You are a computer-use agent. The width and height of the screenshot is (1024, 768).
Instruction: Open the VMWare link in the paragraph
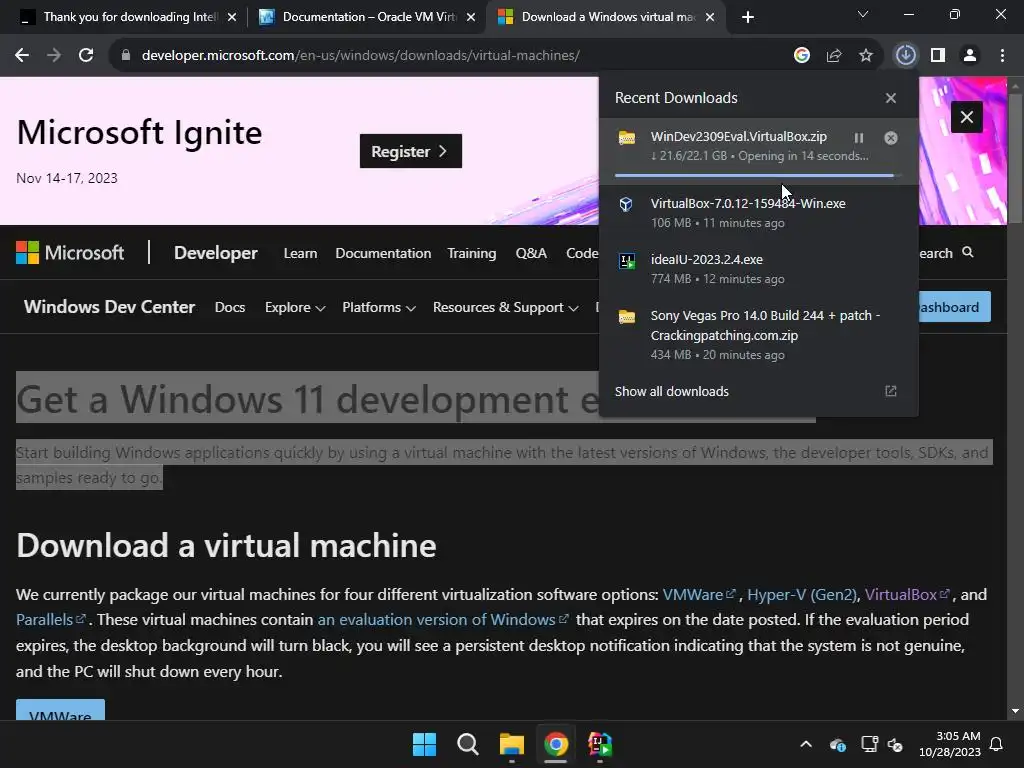pyautogui.click(x=698, y=594)
